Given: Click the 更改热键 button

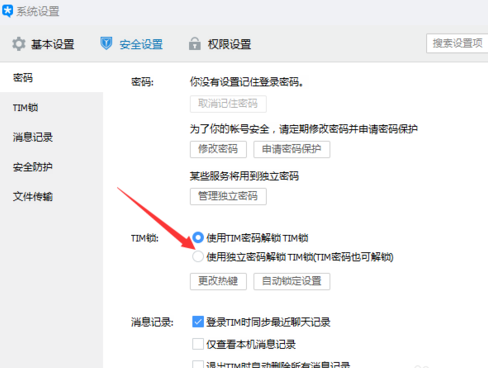Looking at the screenshot, I should pyautogui.click(x=218, y=281).
